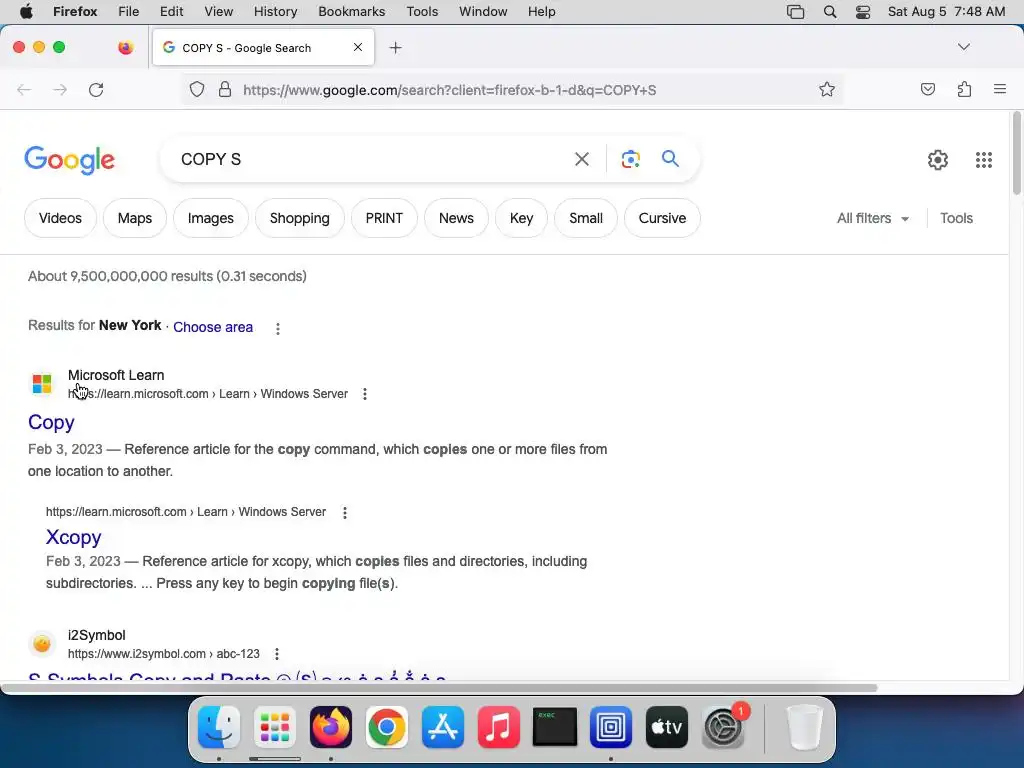The height and width of the screenshot is (768, 1024).
Task: Open Spotlight search in menu bar
Action: pyautogui.click(x=829, y=11)
